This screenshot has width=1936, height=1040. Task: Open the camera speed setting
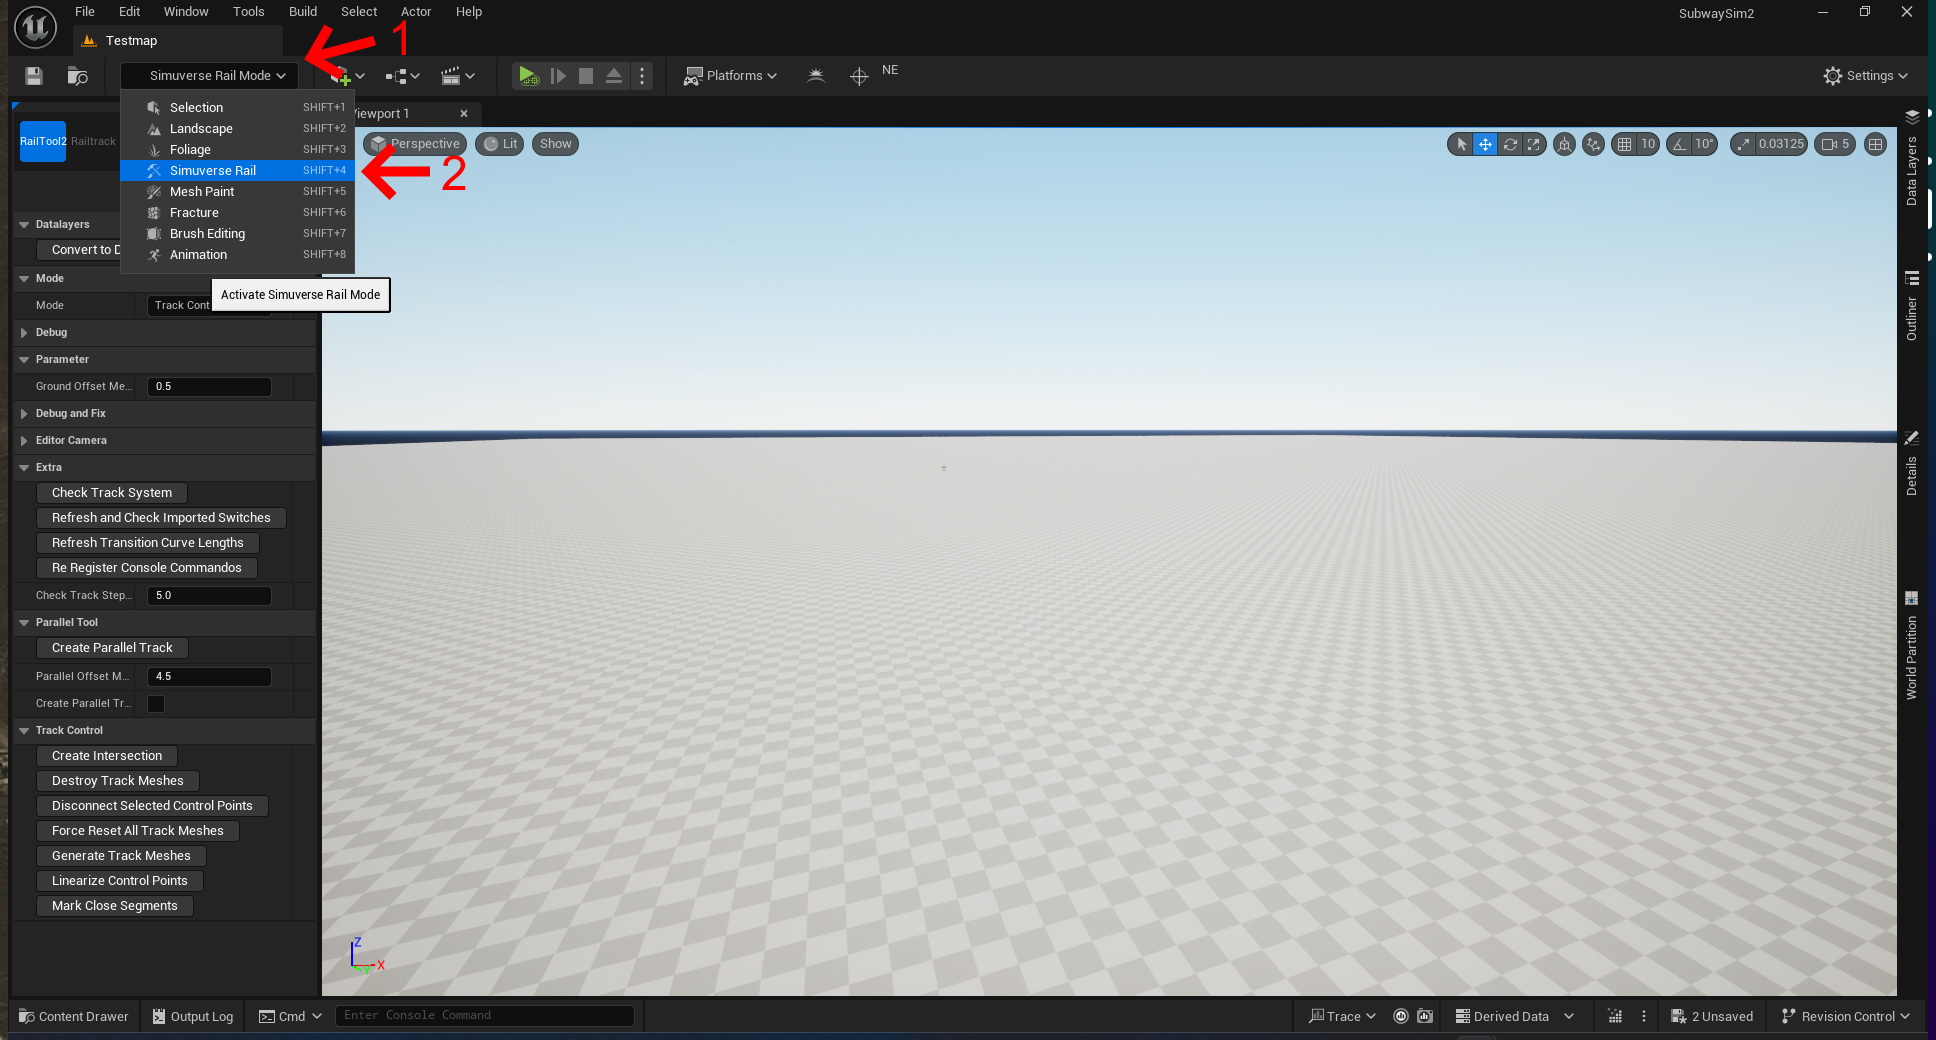pyautogui.click(x=1835, y=144)
